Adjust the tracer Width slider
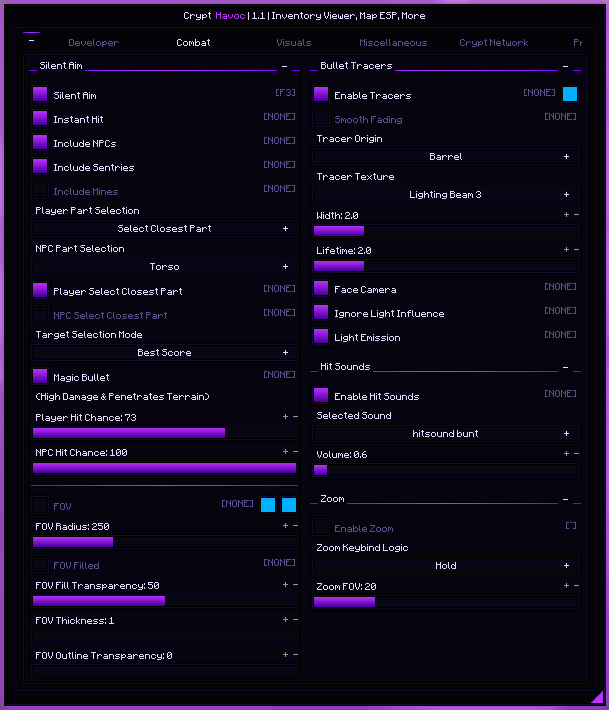This screenshot has width=609, height=710. point(446,231)
